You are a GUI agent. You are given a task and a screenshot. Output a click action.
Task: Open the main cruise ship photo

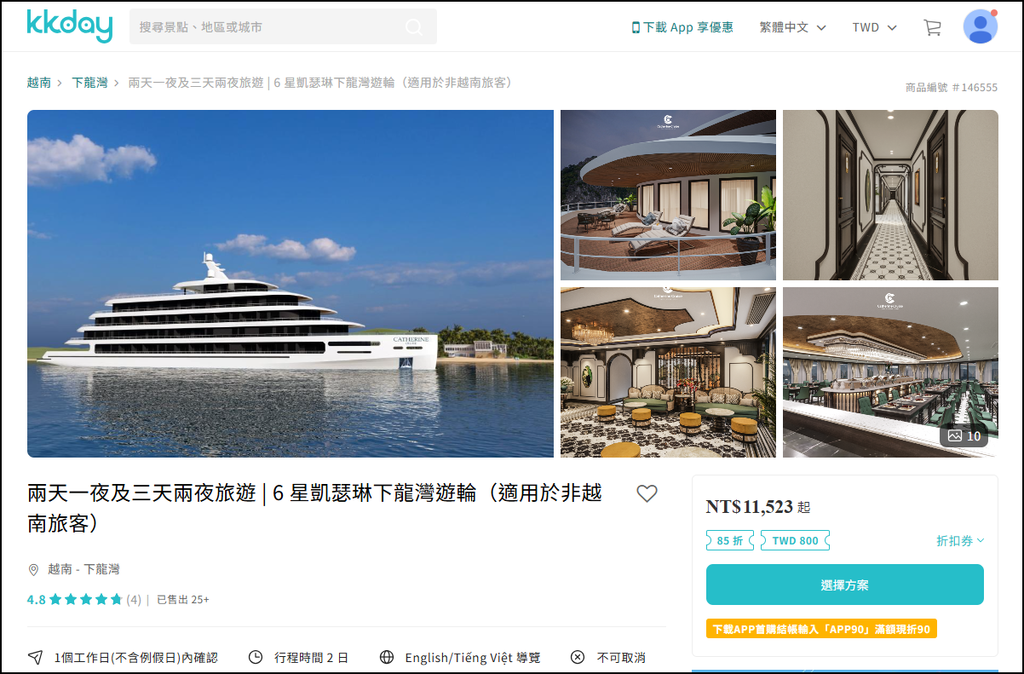(x=290, y=283)
